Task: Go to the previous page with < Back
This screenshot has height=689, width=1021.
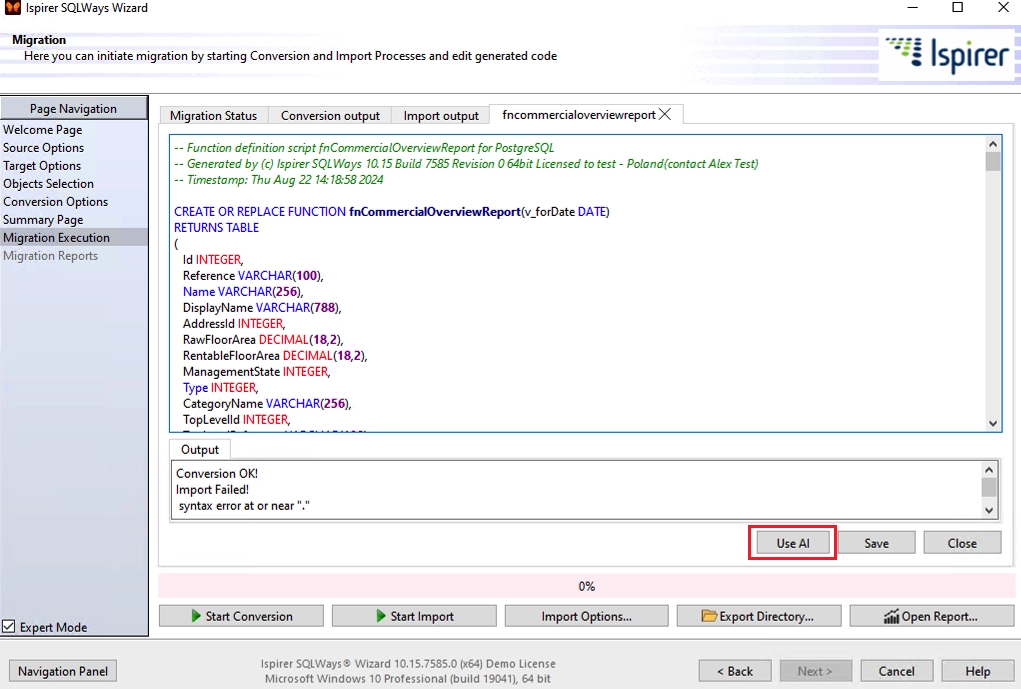Action: pos(734,671)
